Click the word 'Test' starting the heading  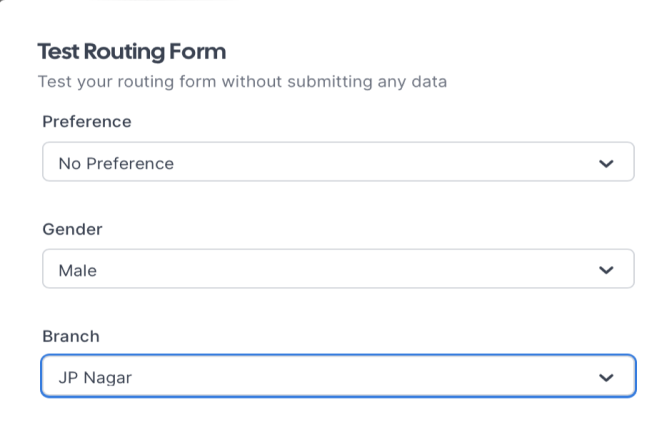58,51
